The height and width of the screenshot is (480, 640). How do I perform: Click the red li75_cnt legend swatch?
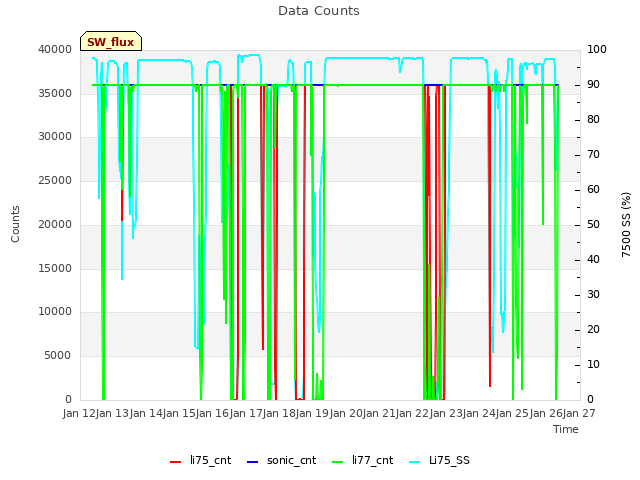(176, 462)
